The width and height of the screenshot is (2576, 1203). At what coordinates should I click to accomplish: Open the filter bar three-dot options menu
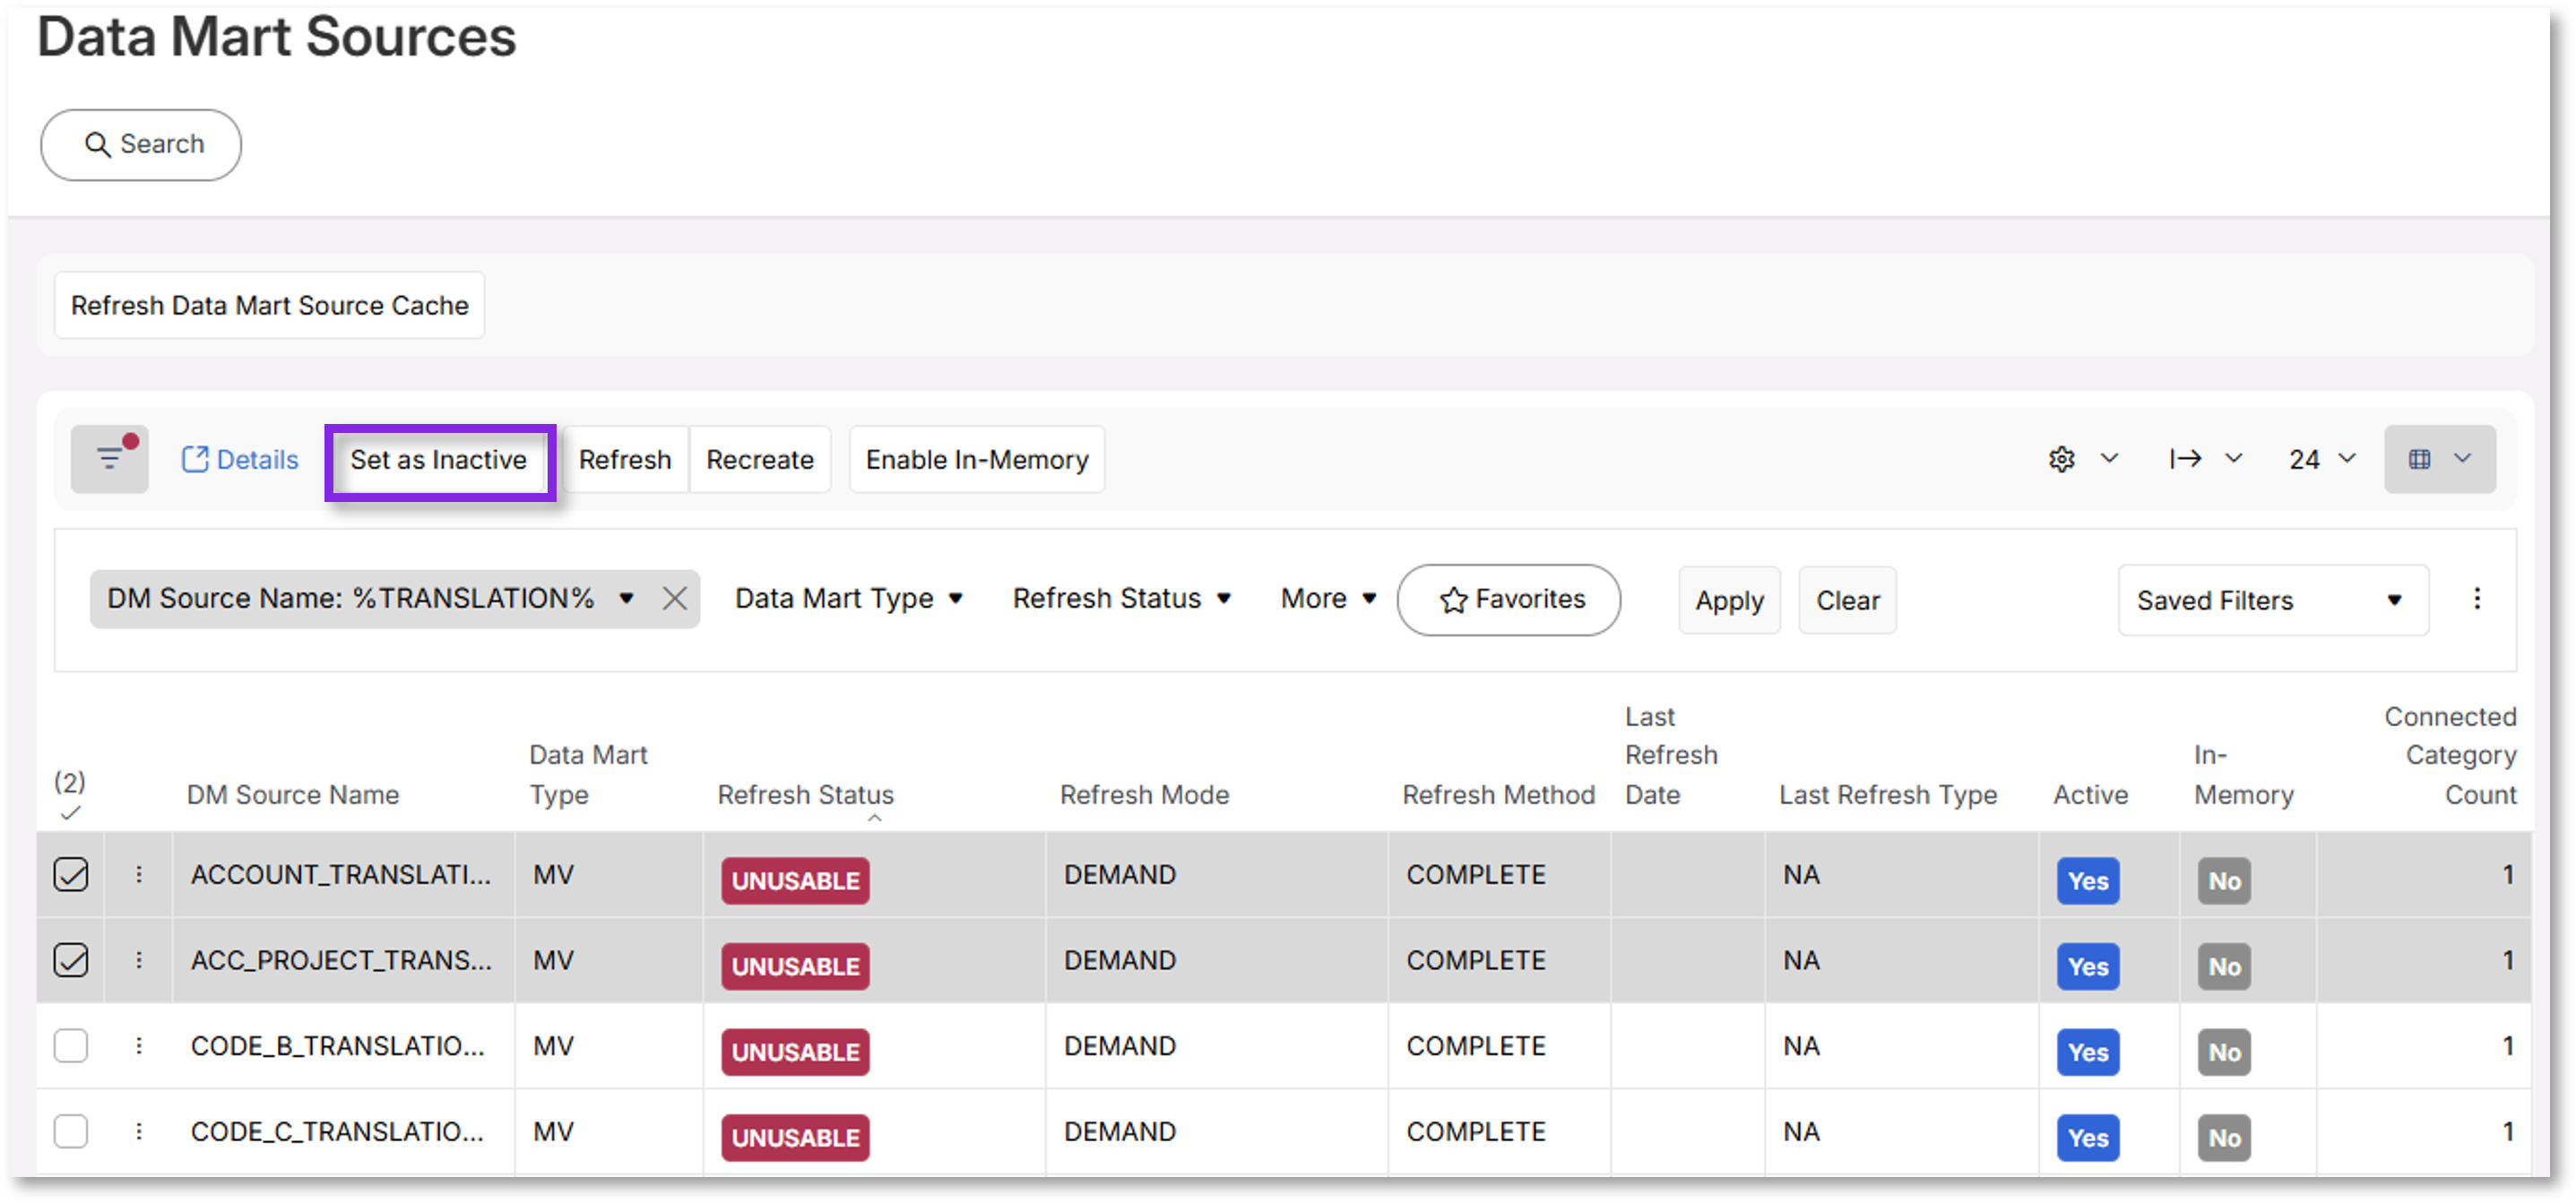click(2476, 599)
